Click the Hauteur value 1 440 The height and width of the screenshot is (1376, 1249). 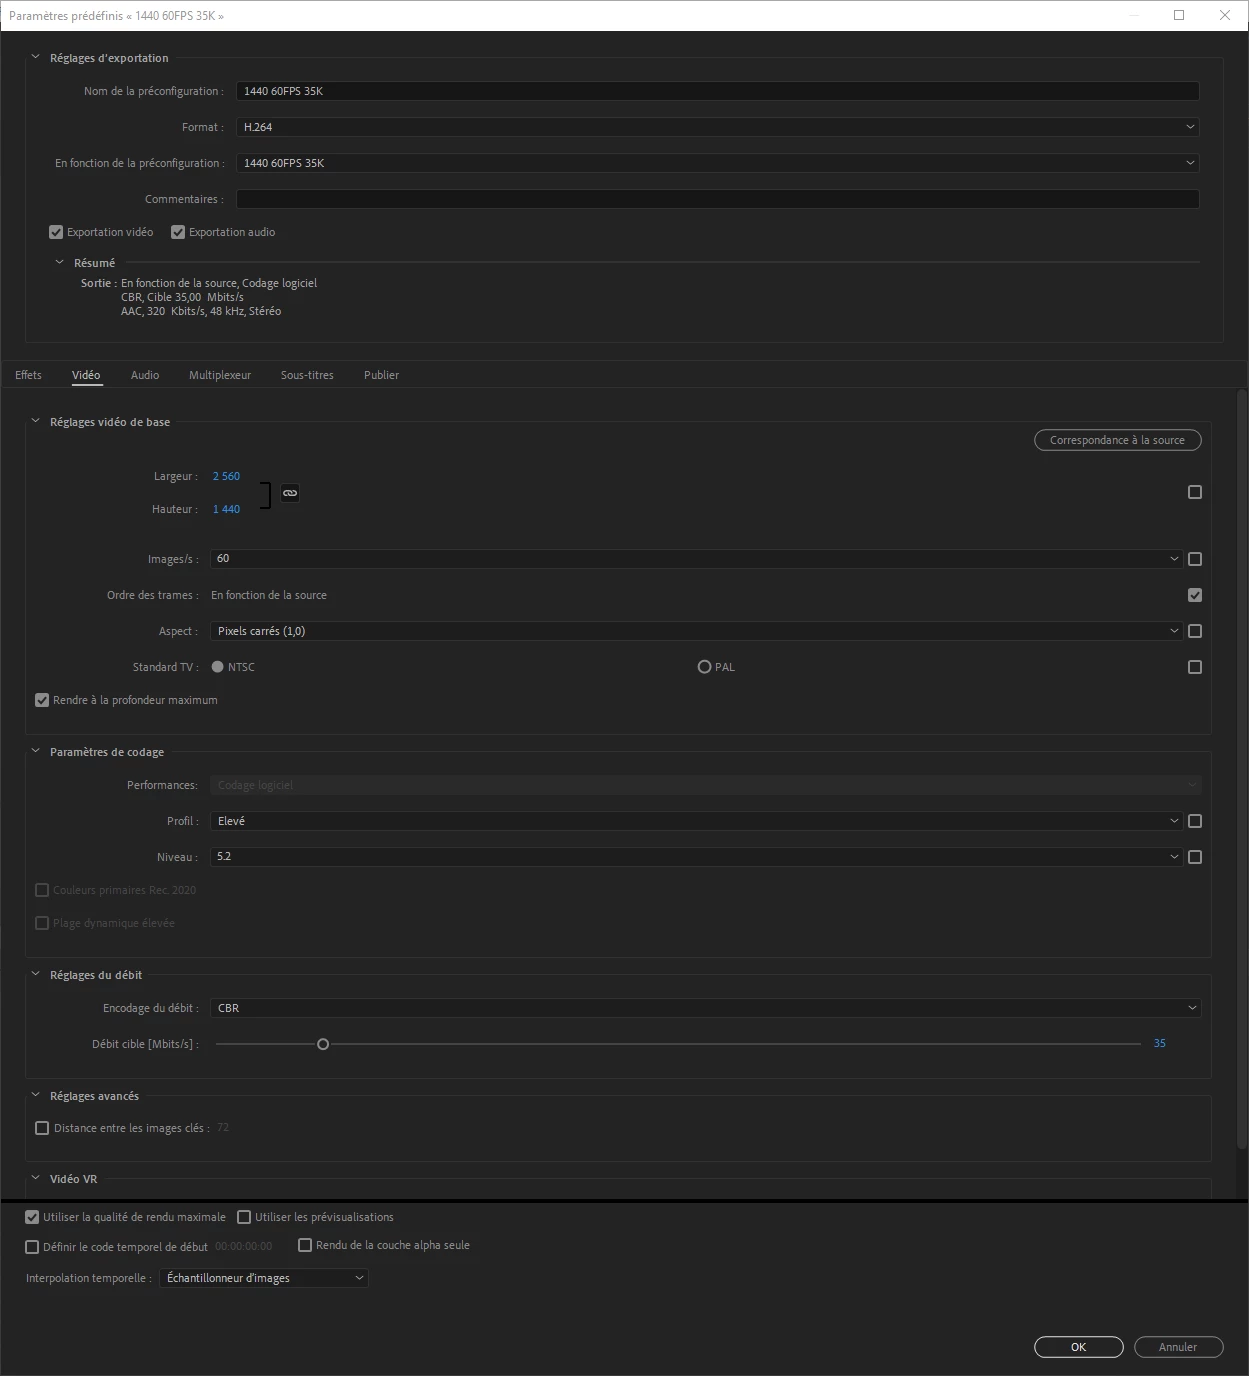point(226,509)
